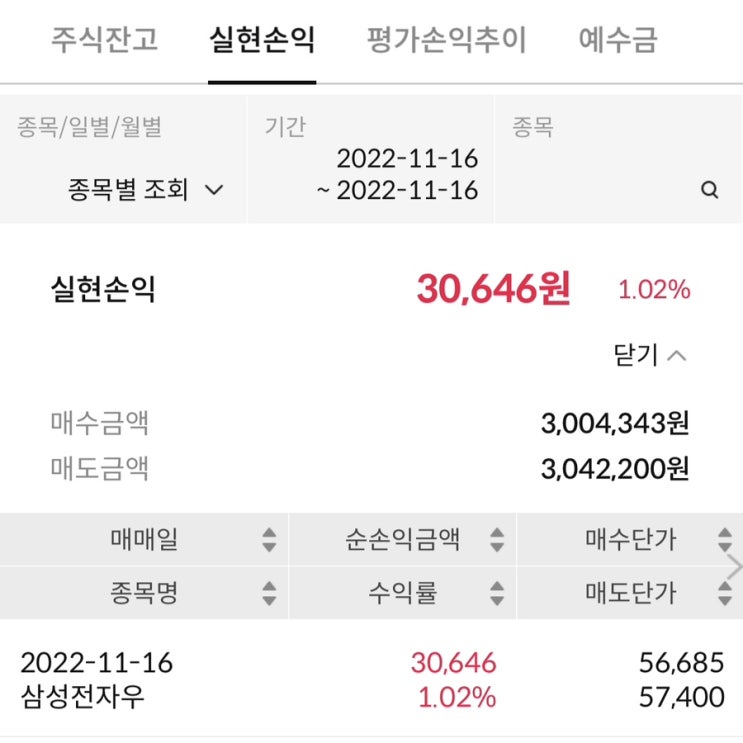The width and height of the screenshot is (743, 743).
Task: Open the 주식잔고 tab
Action: [104, 41]
